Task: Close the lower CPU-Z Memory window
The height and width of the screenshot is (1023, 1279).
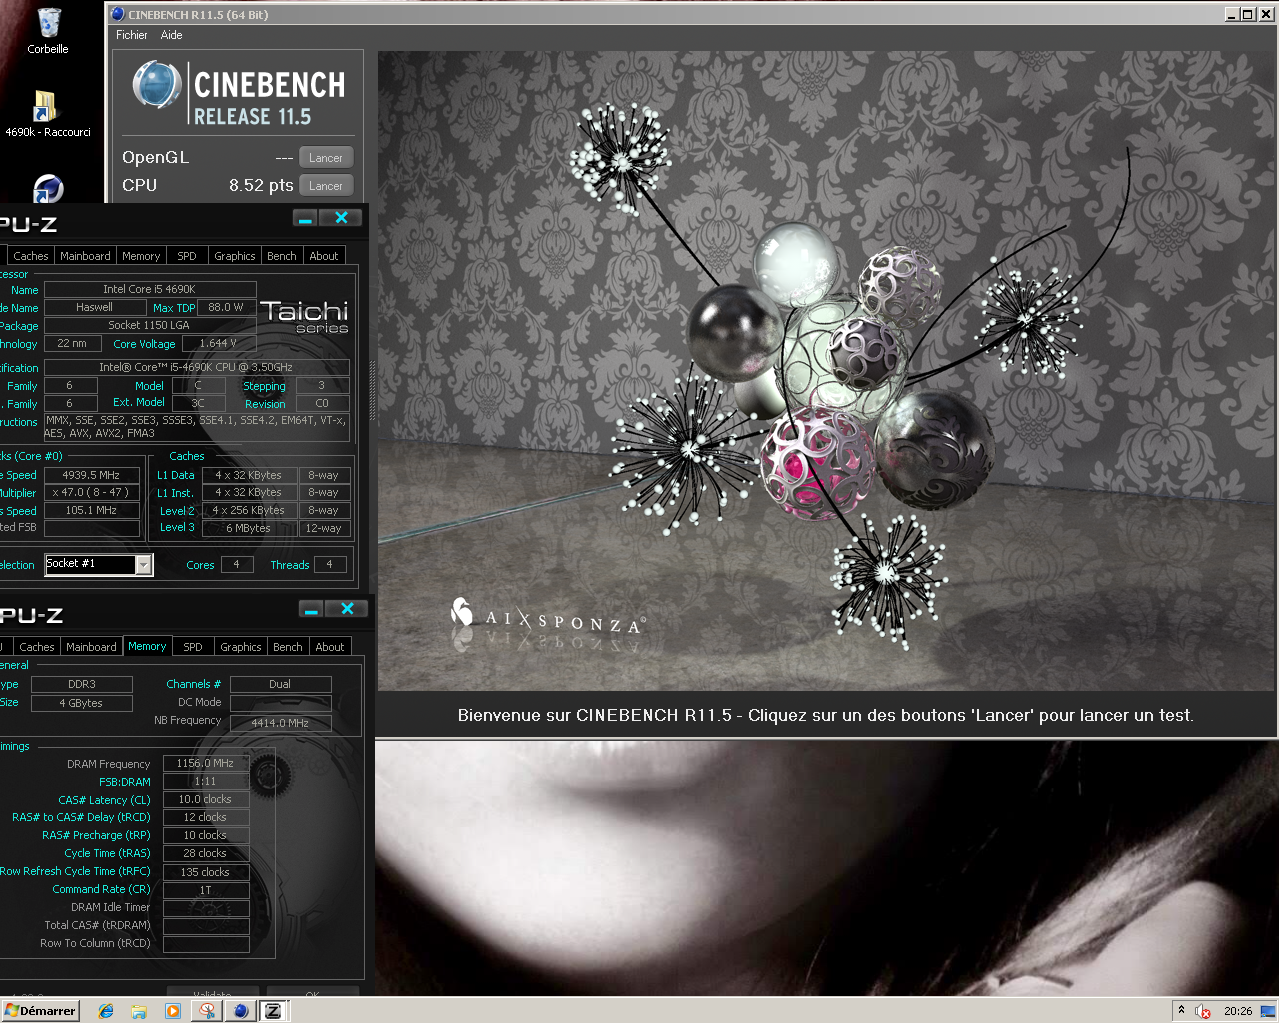Action: [347, 609]
